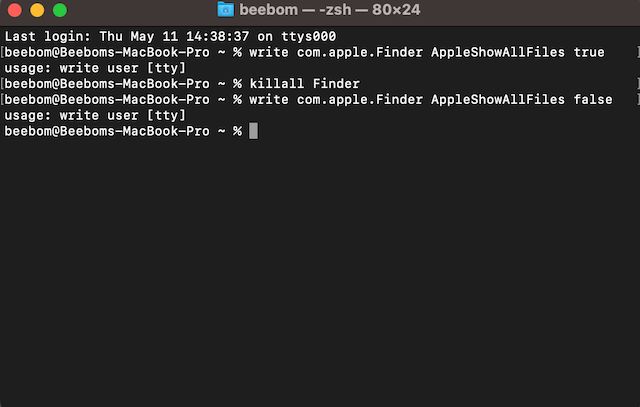Click the home folder icon in title bar
The height and width of the screenshot is (407, 640).
pos(226,11)
